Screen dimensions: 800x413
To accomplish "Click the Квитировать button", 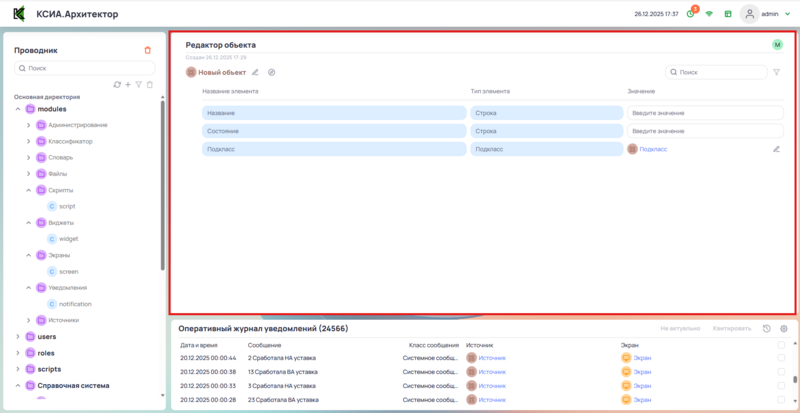I will 731,328.
